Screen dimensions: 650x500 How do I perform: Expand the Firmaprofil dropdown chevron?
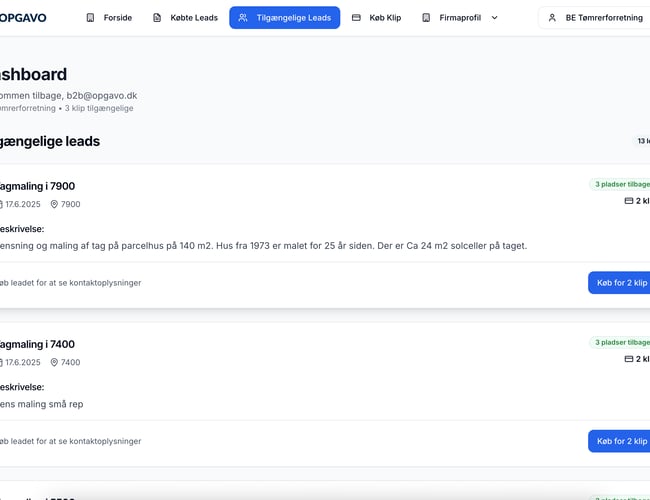pos(494,18)
